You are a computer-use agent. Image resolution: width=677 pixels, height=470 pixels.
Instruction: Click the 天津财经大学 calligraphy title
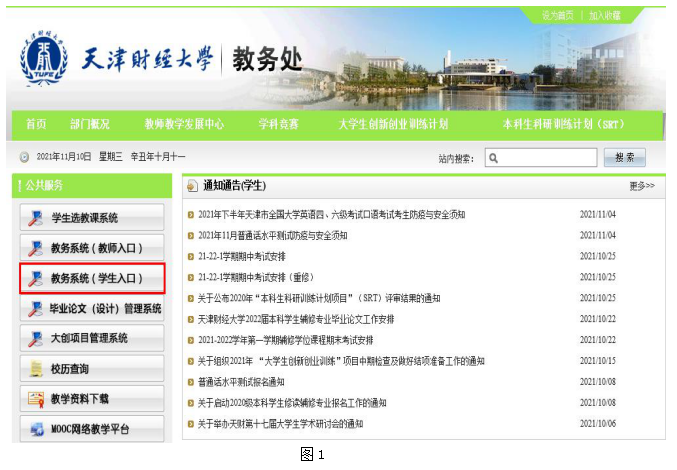click(x=147, y=59)
